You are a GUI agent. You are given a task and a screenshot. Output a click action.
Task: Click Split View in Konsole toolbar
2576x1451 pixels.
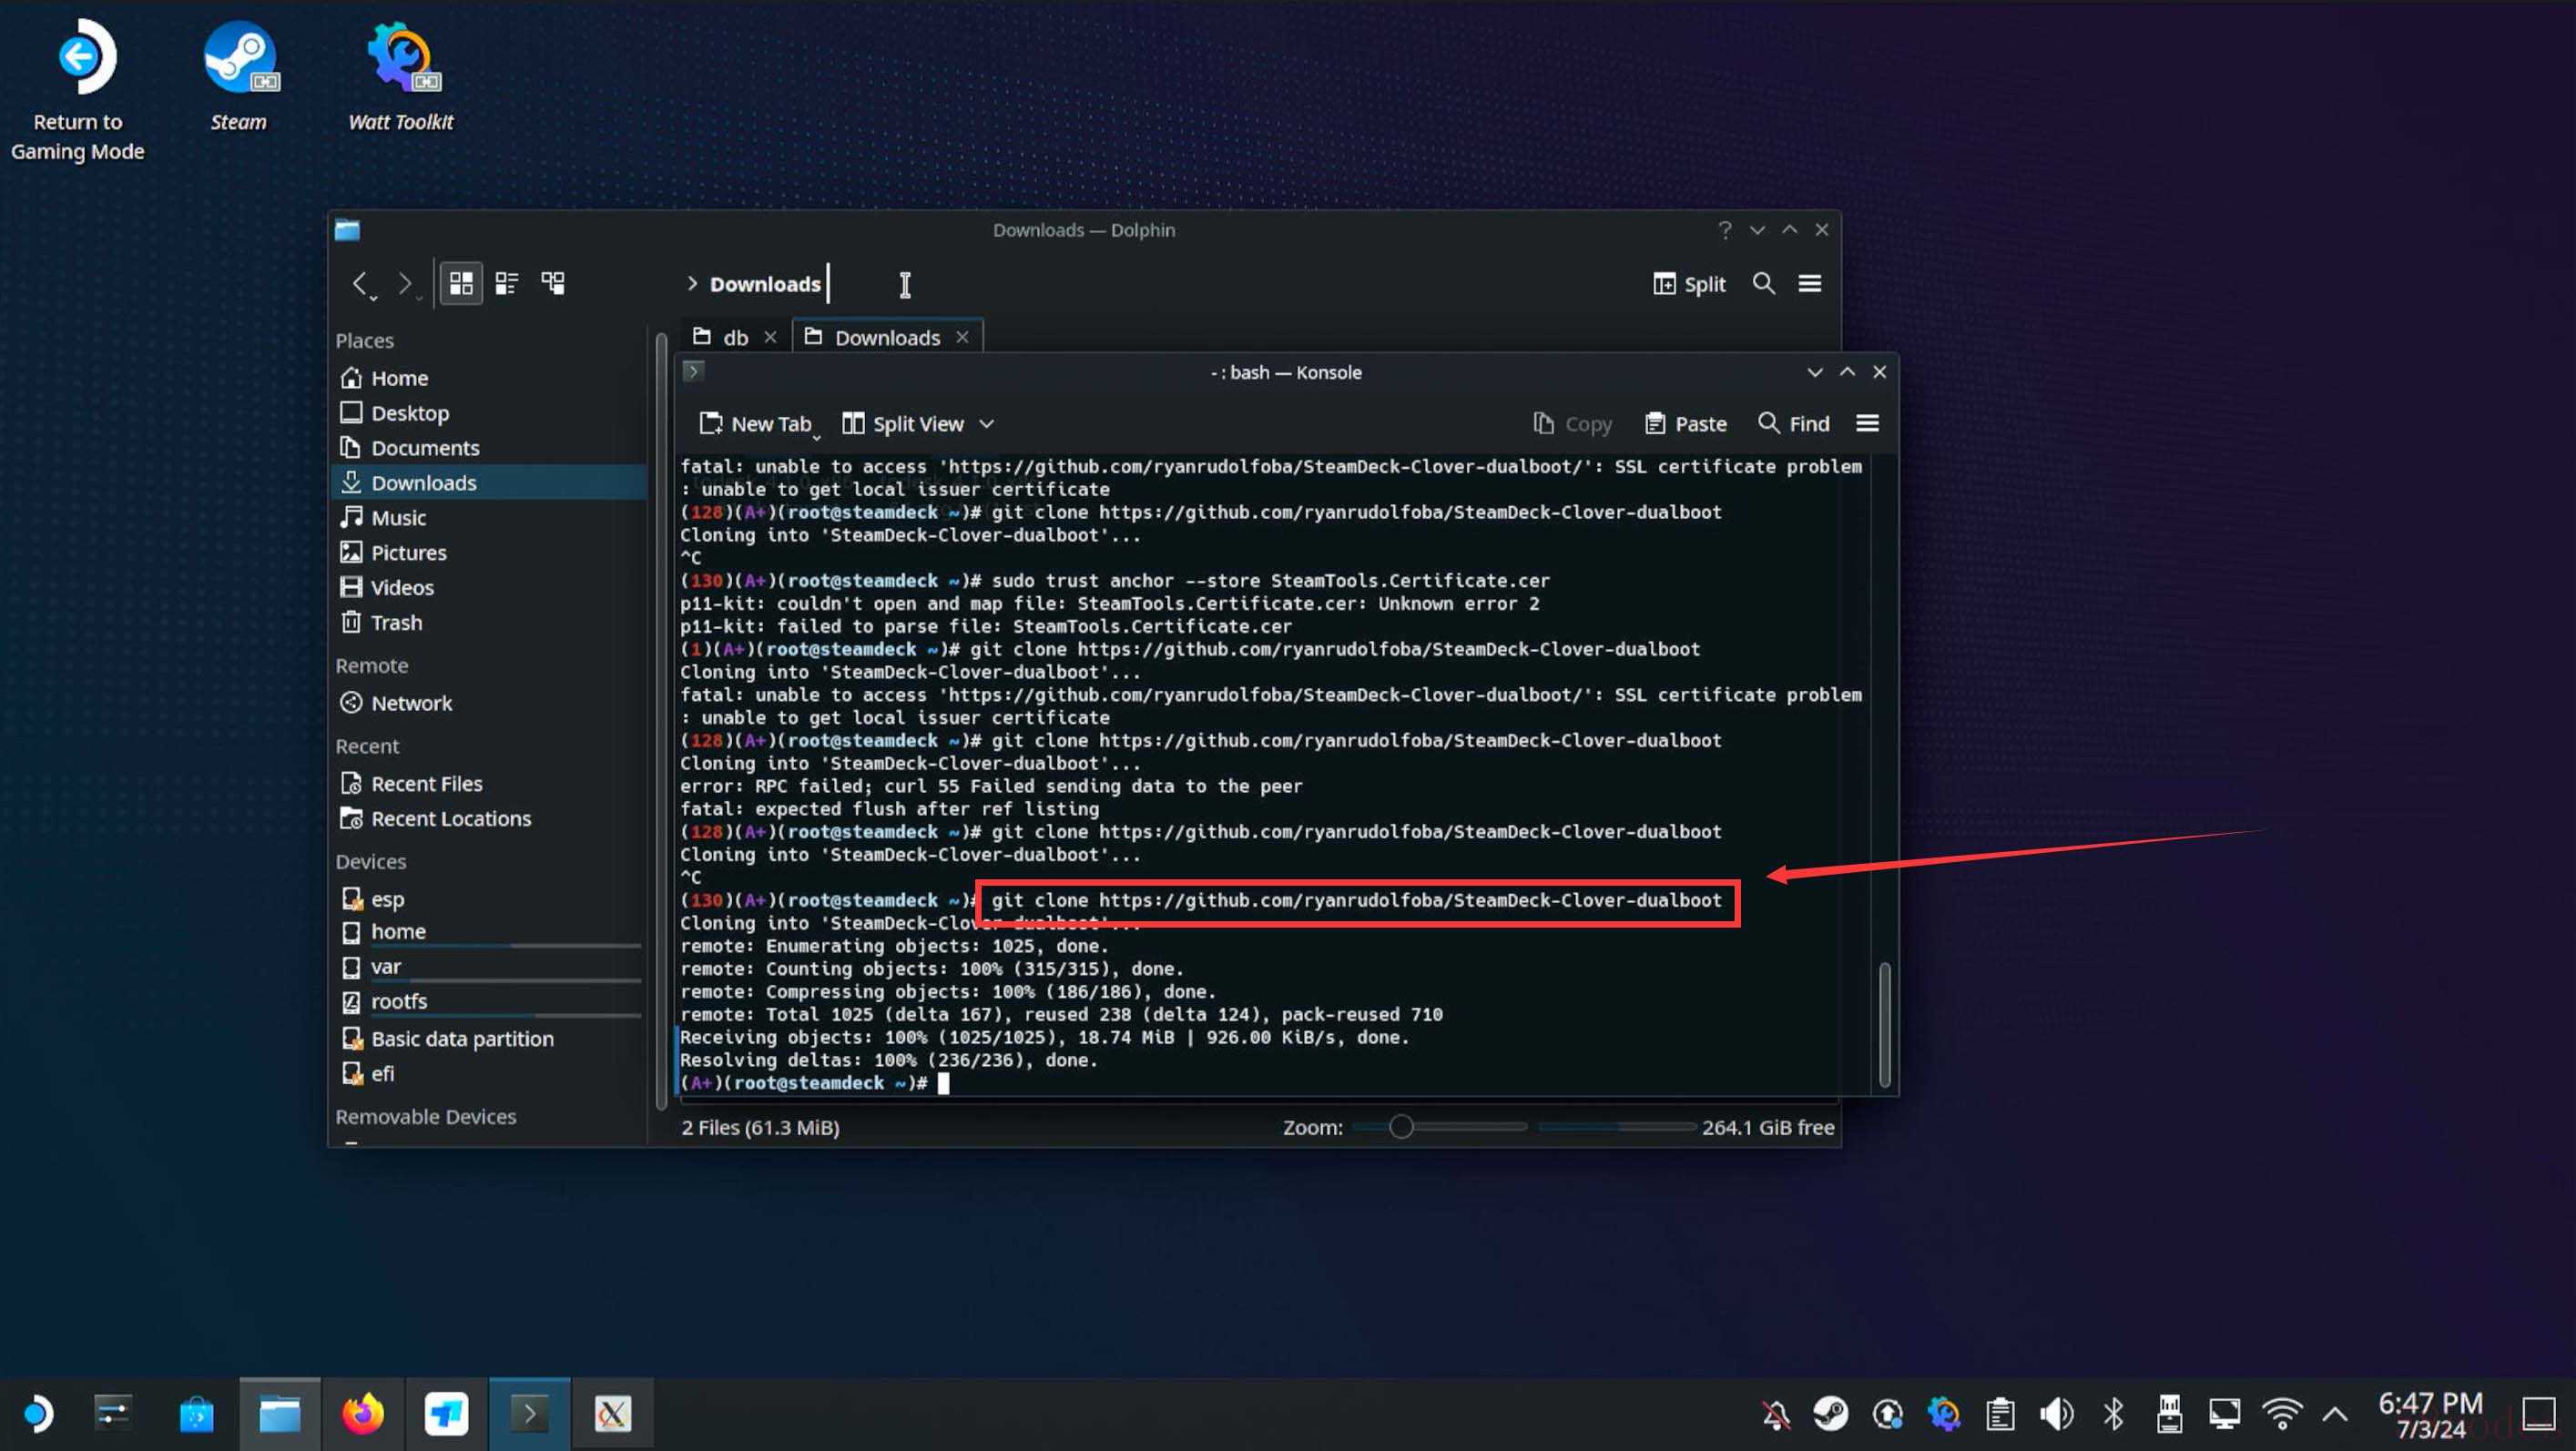[x=903, y=424]
